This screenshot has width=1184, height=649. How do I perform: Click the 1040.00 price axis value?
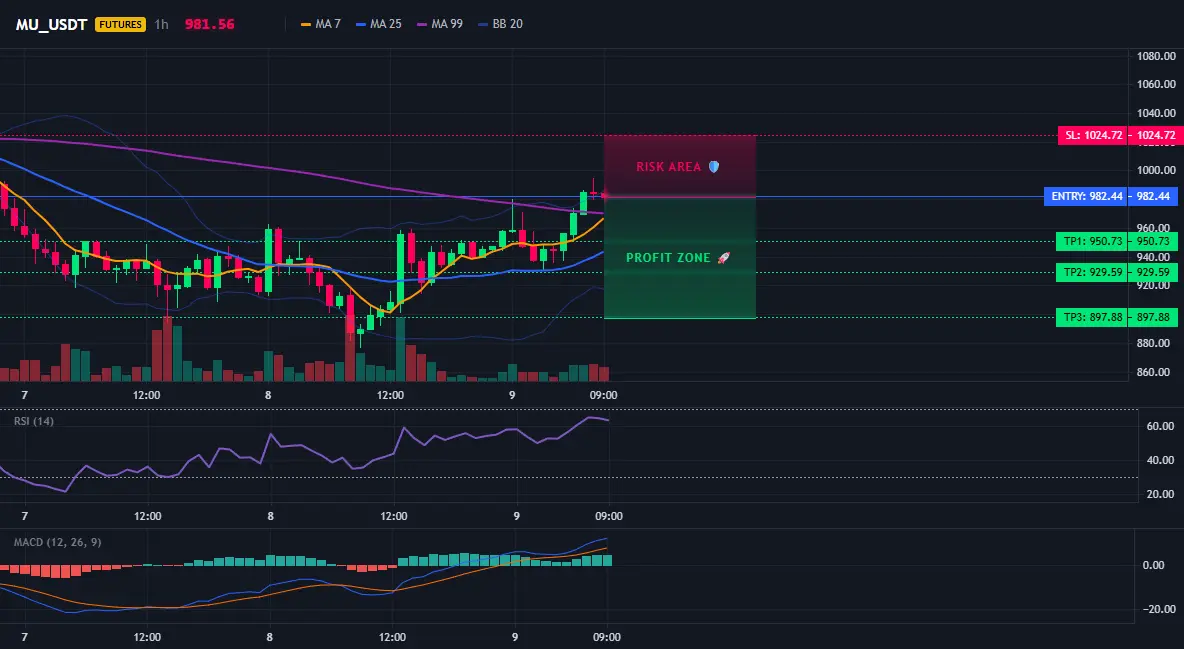click(x=1156, y=113)
